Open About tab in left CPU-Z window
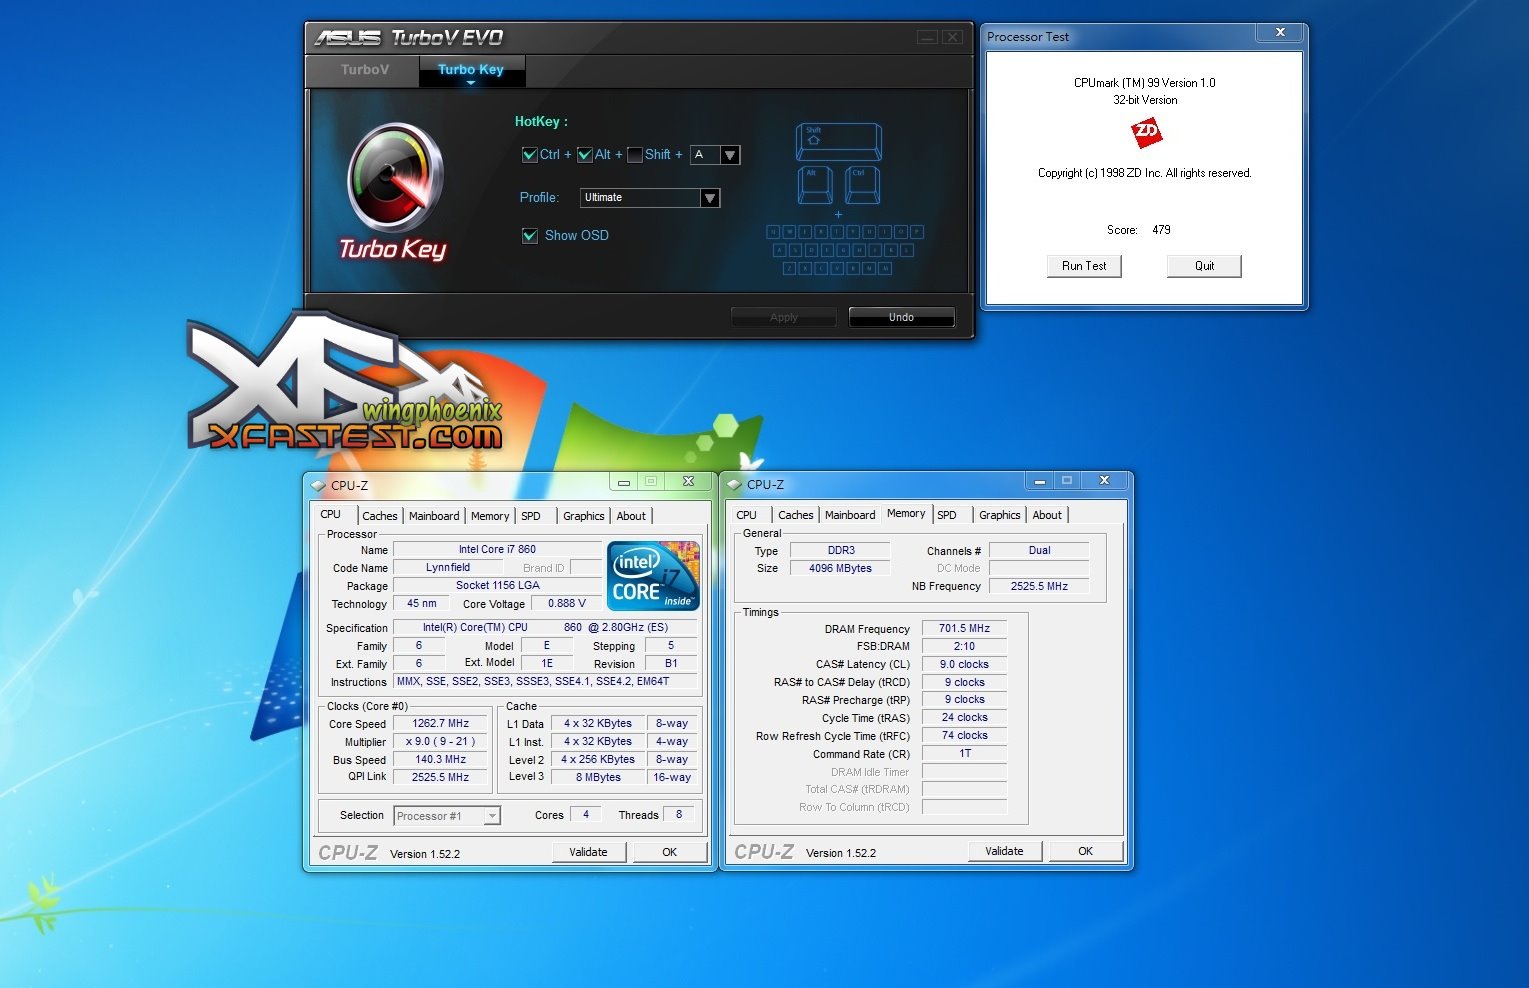Image resolution: width=1529 pixels, height=988 pixels. 631,516
